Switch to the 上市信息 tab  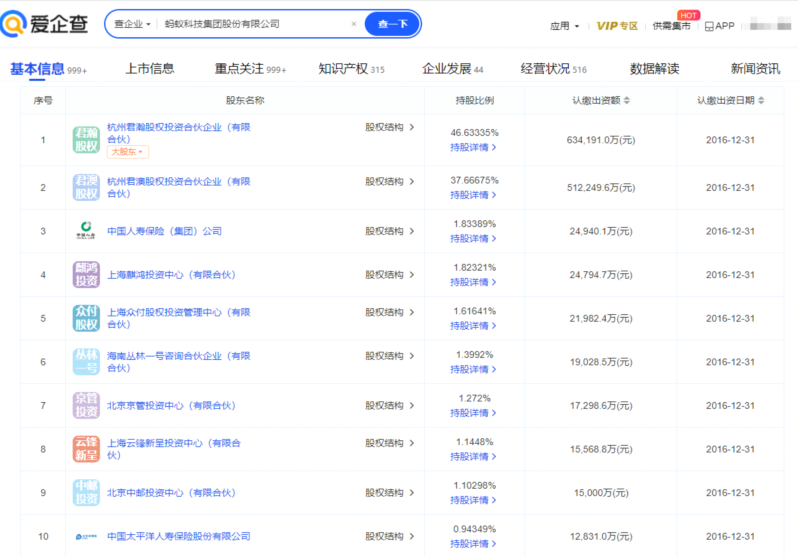pos(150,68)
